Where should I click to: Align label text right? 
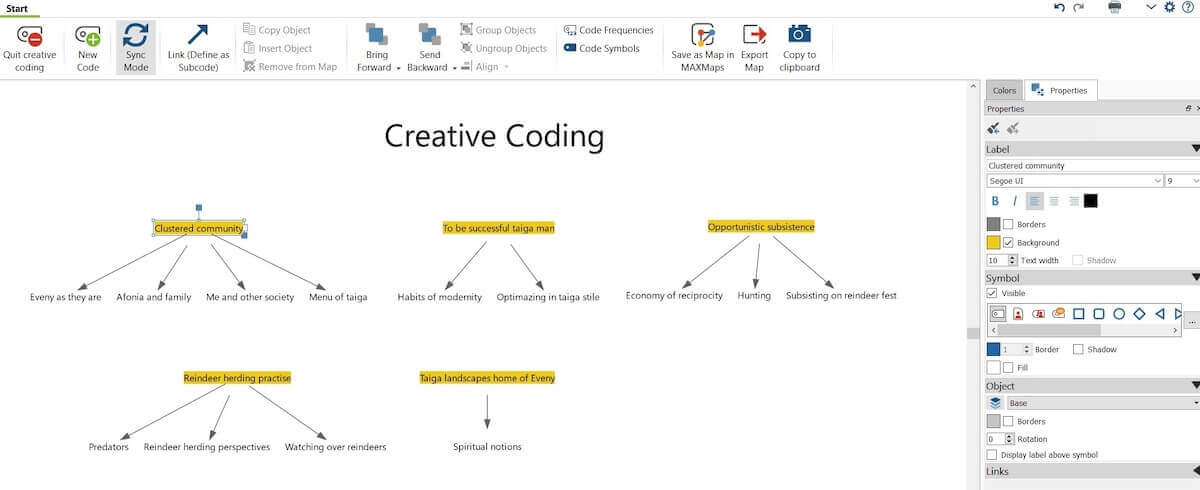1074,201
